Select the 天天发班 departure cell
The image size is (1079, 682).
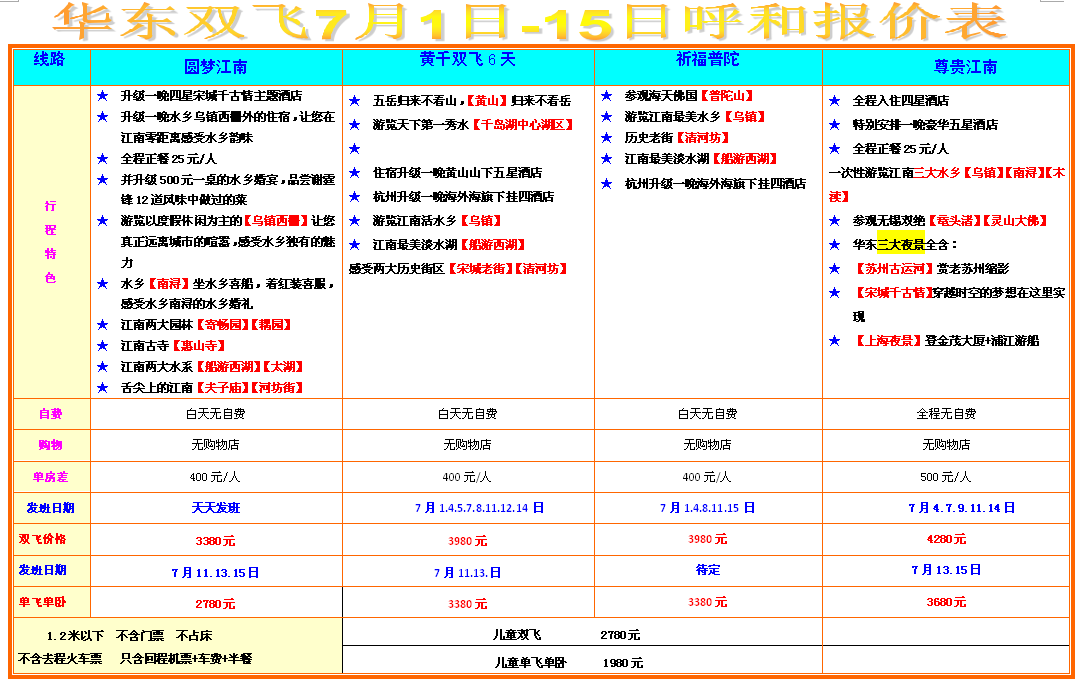click(216, 508)
